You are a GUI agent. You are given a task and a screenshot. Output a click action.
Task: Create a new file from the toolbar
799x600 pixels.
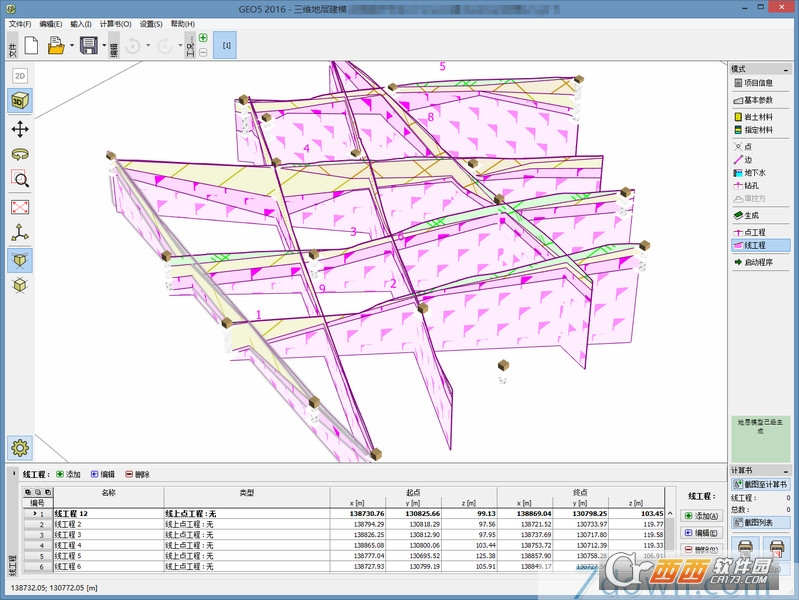click(32, 45)
